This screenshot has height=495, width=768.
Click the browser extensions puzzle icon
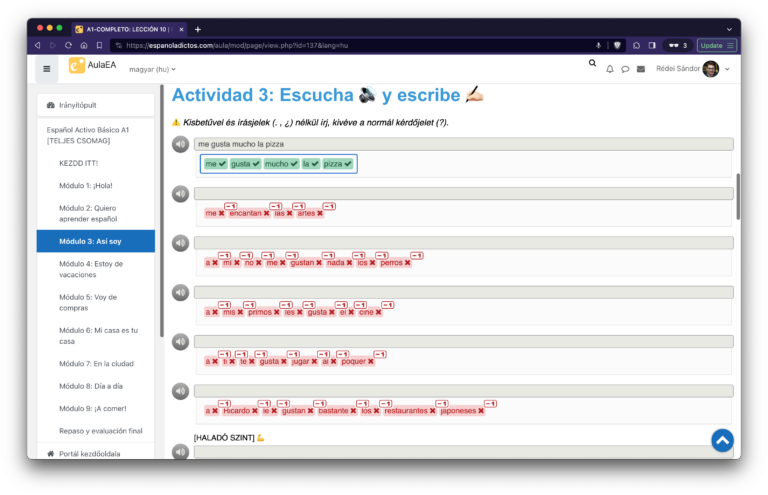click(x=636, y=46)
